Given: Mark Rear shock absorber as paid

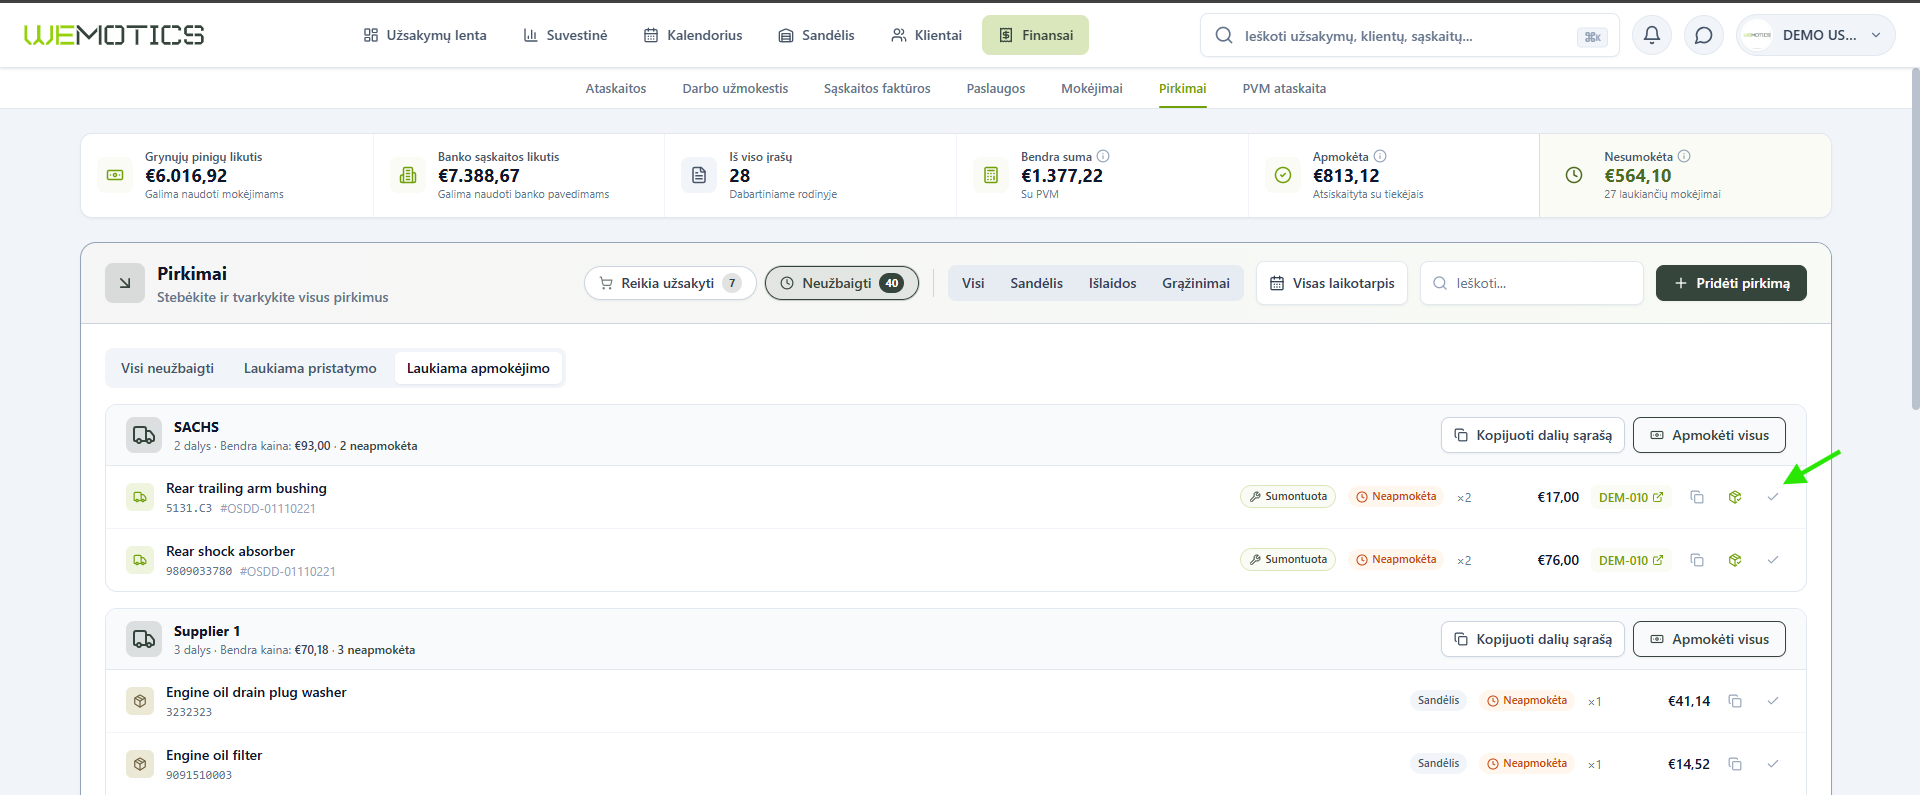Looking at the screenshot, I should point(1773,560).
